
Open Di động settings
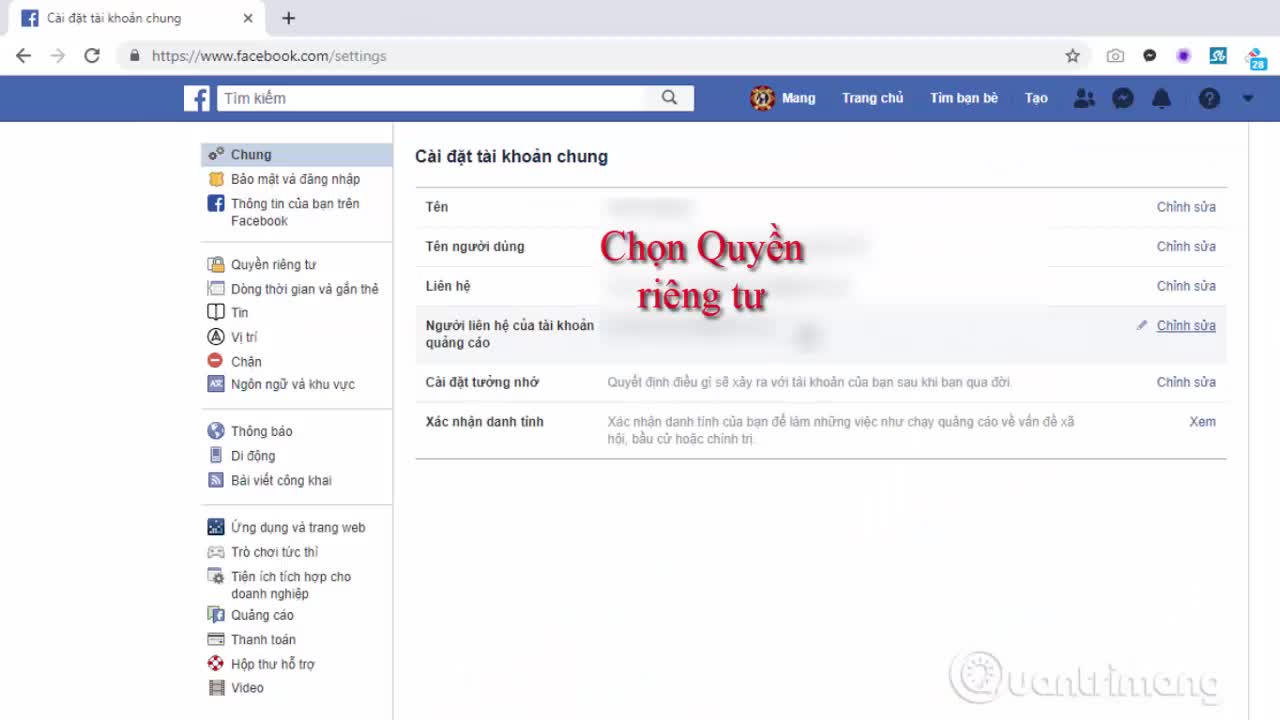tap(252, 456)
